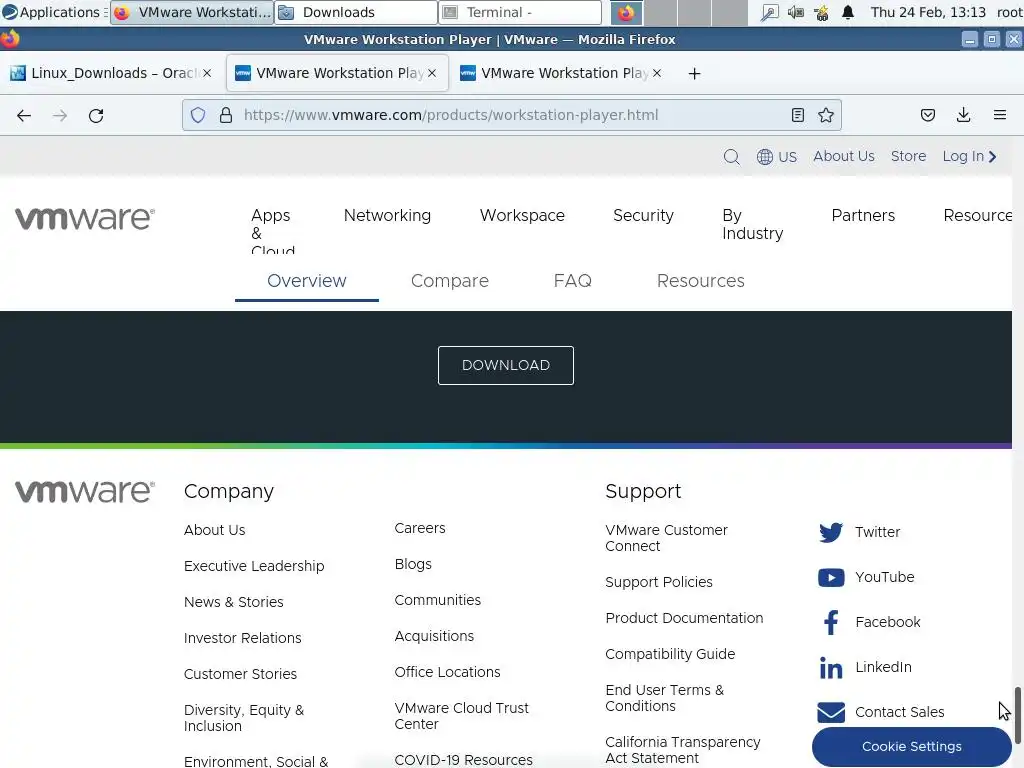Image resolution: width=1024 pixels, height=768 pixels.
Task: Open Customer Stories footer link
Action: pyautogui.click(x=240, y=674)
